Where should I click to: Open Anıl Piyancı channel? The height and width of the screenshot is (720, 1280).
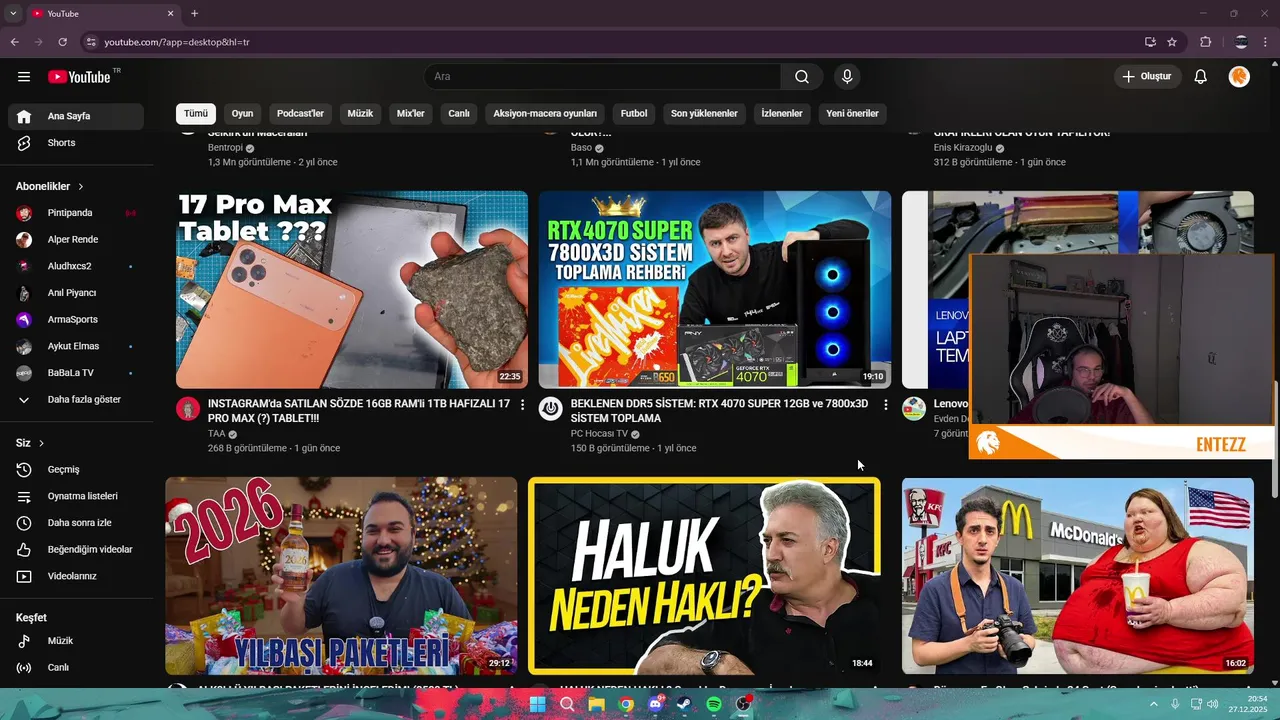76,293
